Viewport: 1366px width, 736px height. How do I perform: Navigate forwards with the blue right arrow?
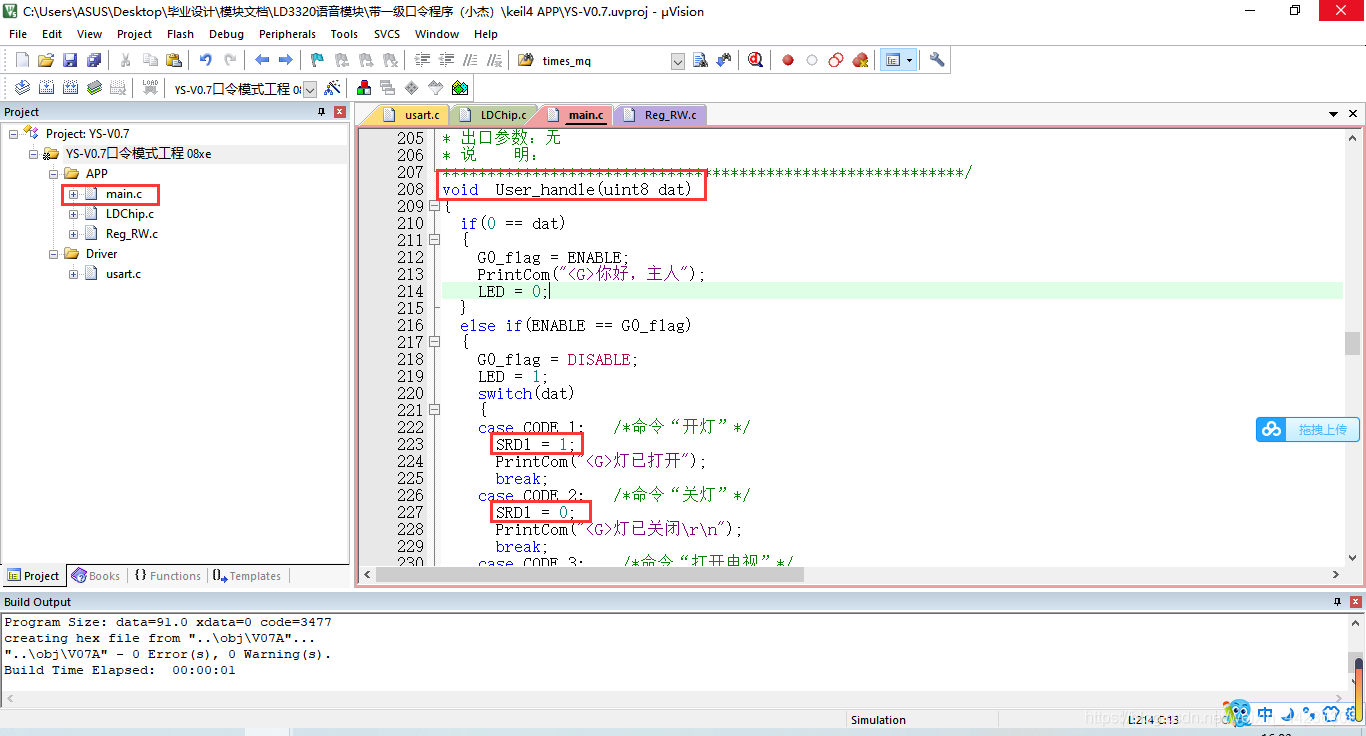tap(286, 60)
